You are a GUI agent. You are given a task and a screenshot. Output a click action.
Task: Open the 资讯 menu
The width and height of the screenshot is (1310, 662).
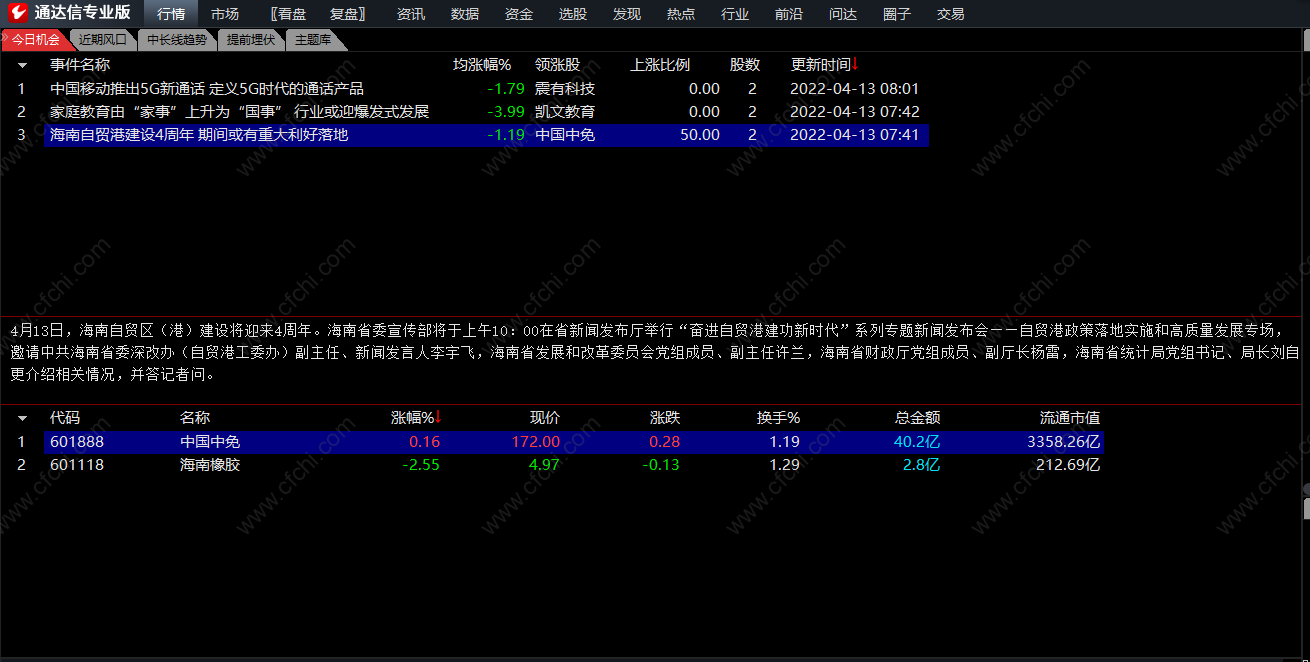point(411,14)
